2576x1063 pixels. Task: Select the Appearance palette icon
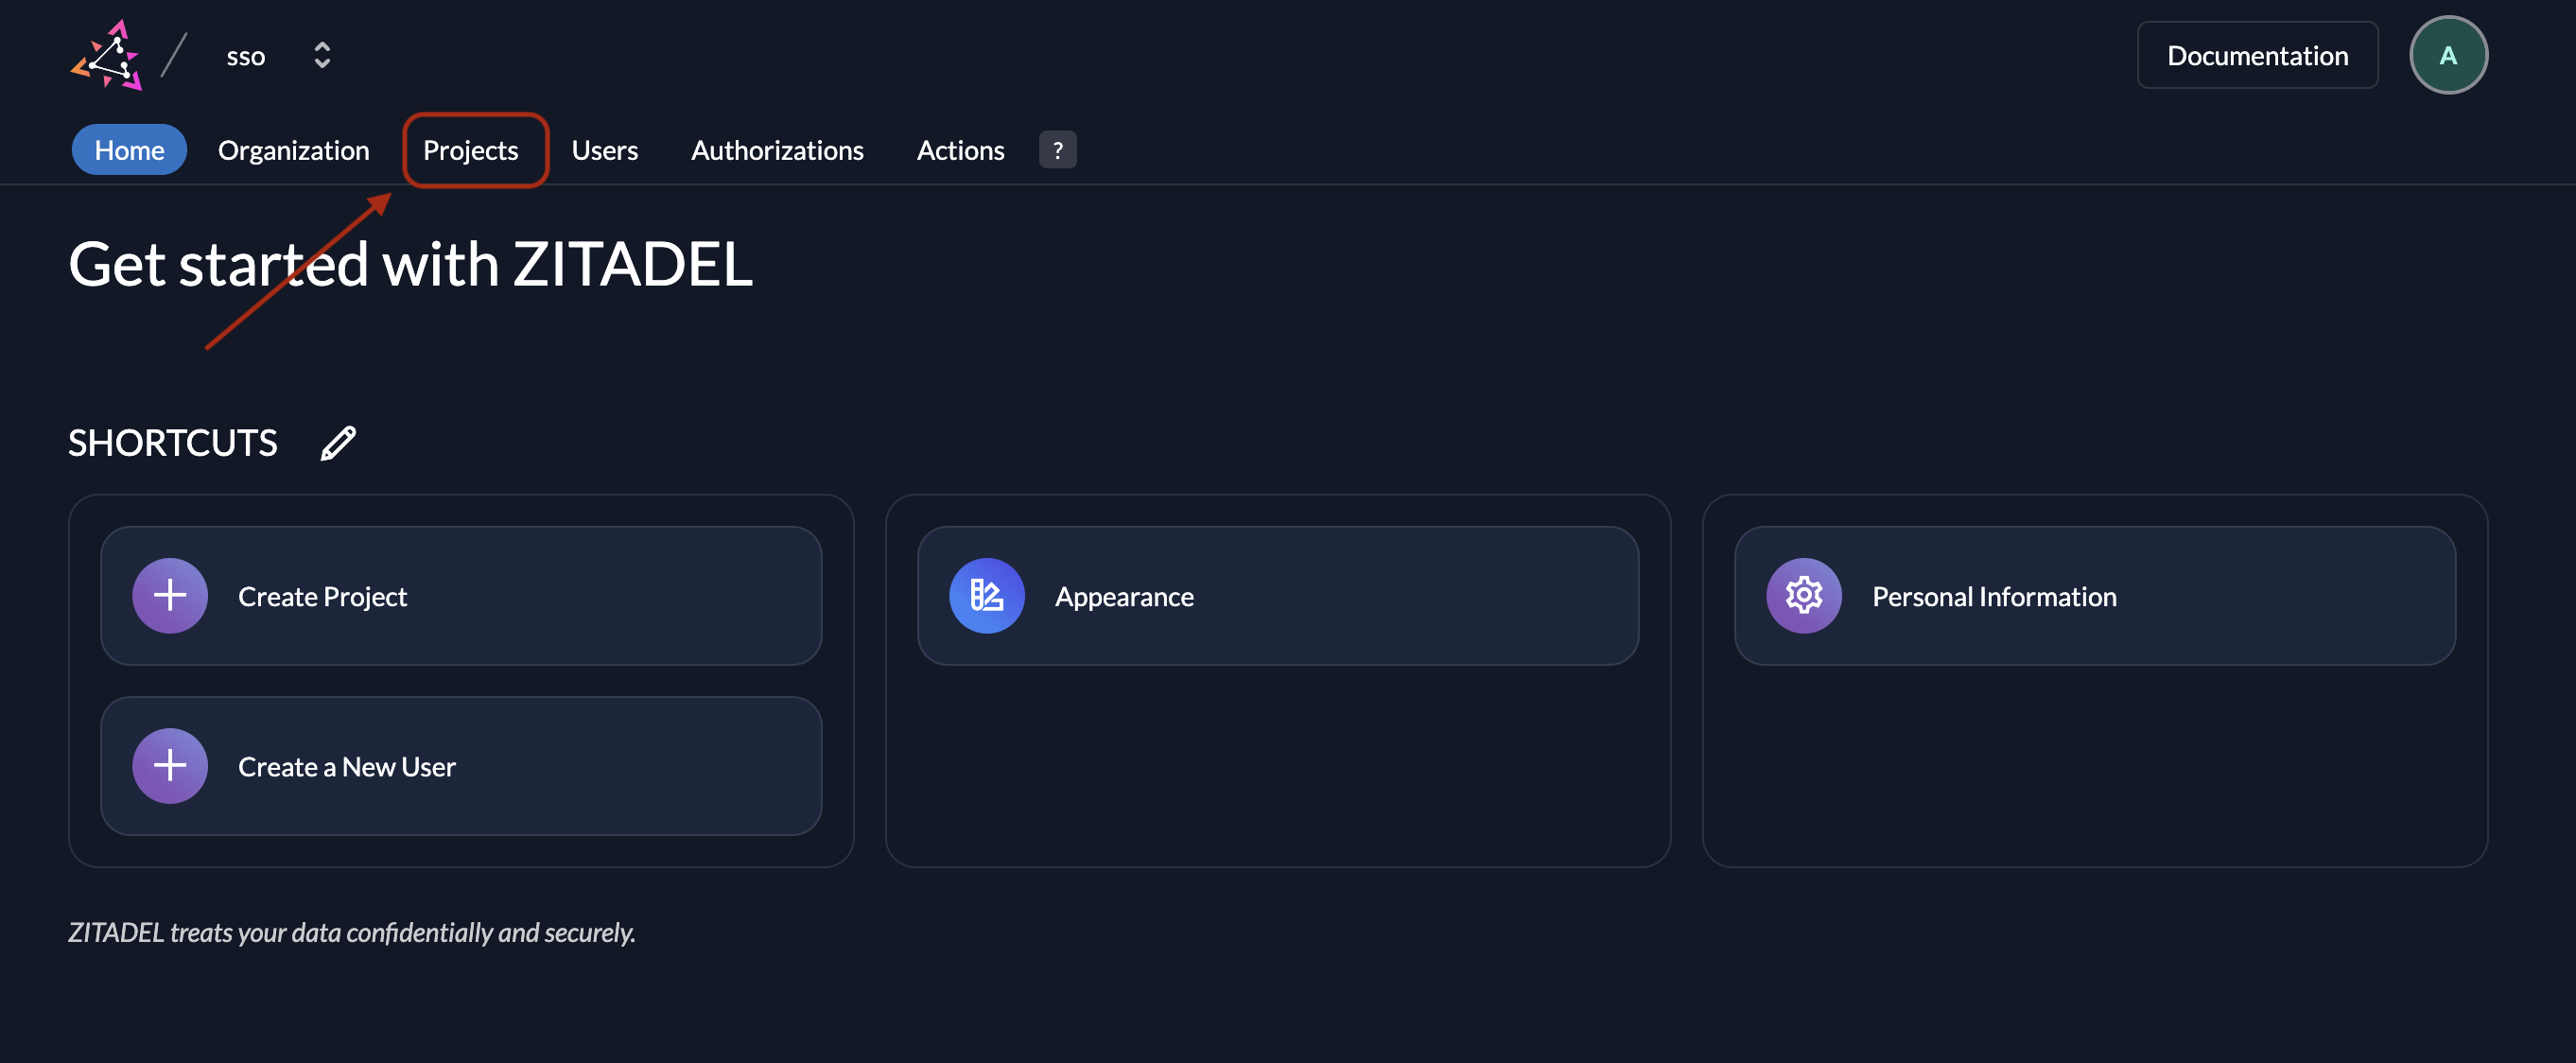pos(985,595)
